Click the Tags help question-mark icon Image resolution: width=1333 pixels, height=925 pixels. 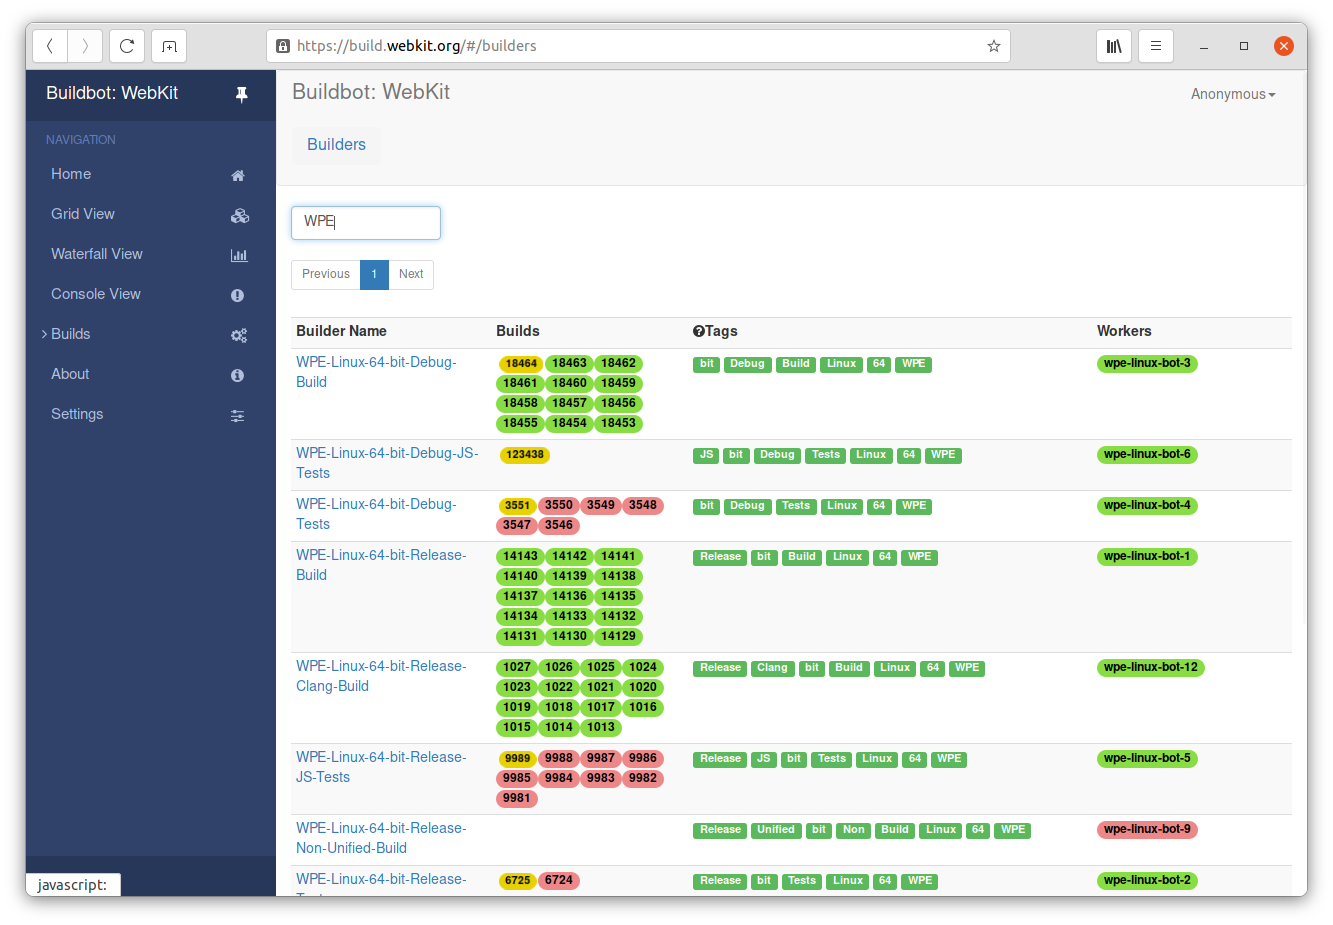pos(698,331)
